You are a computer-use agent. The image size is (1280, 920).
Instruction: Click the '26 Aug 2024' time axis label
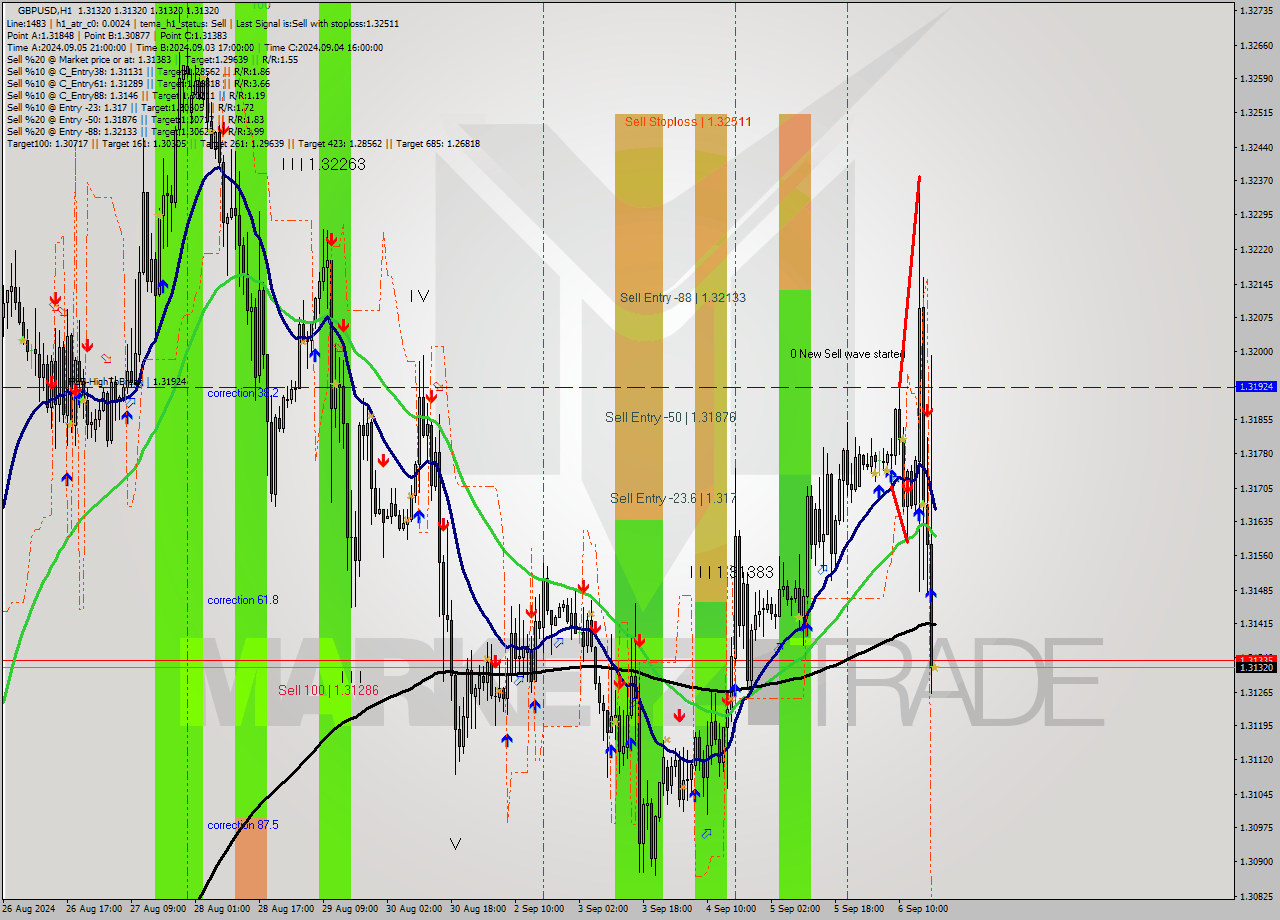(x=29, y=909)
